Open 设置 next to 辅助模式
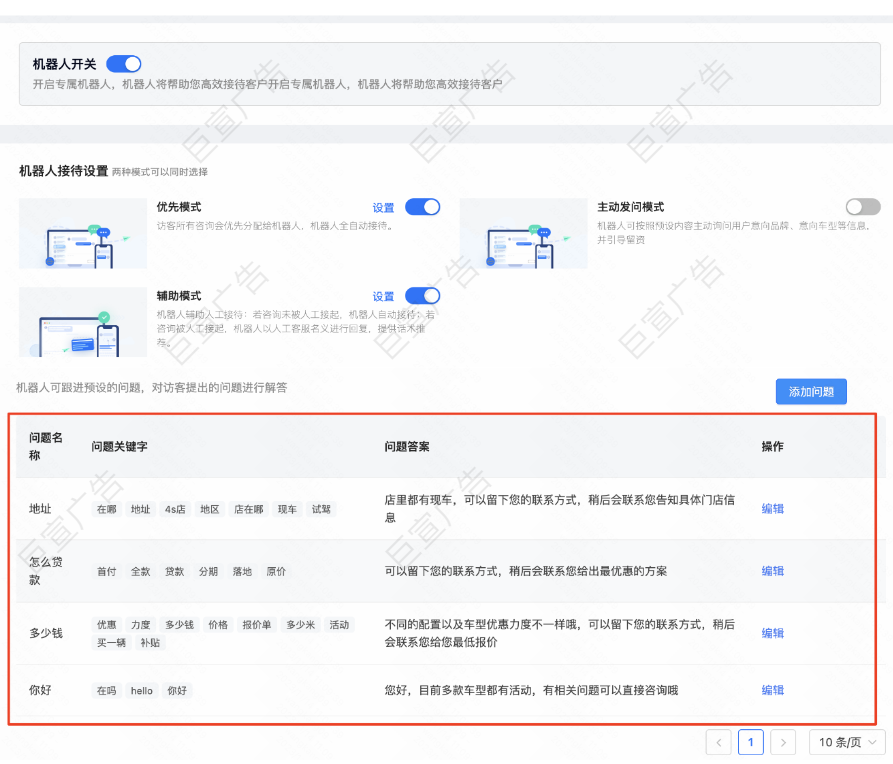Image resolution: width=893 pixels, height=764 pixels. pos(383,296)
